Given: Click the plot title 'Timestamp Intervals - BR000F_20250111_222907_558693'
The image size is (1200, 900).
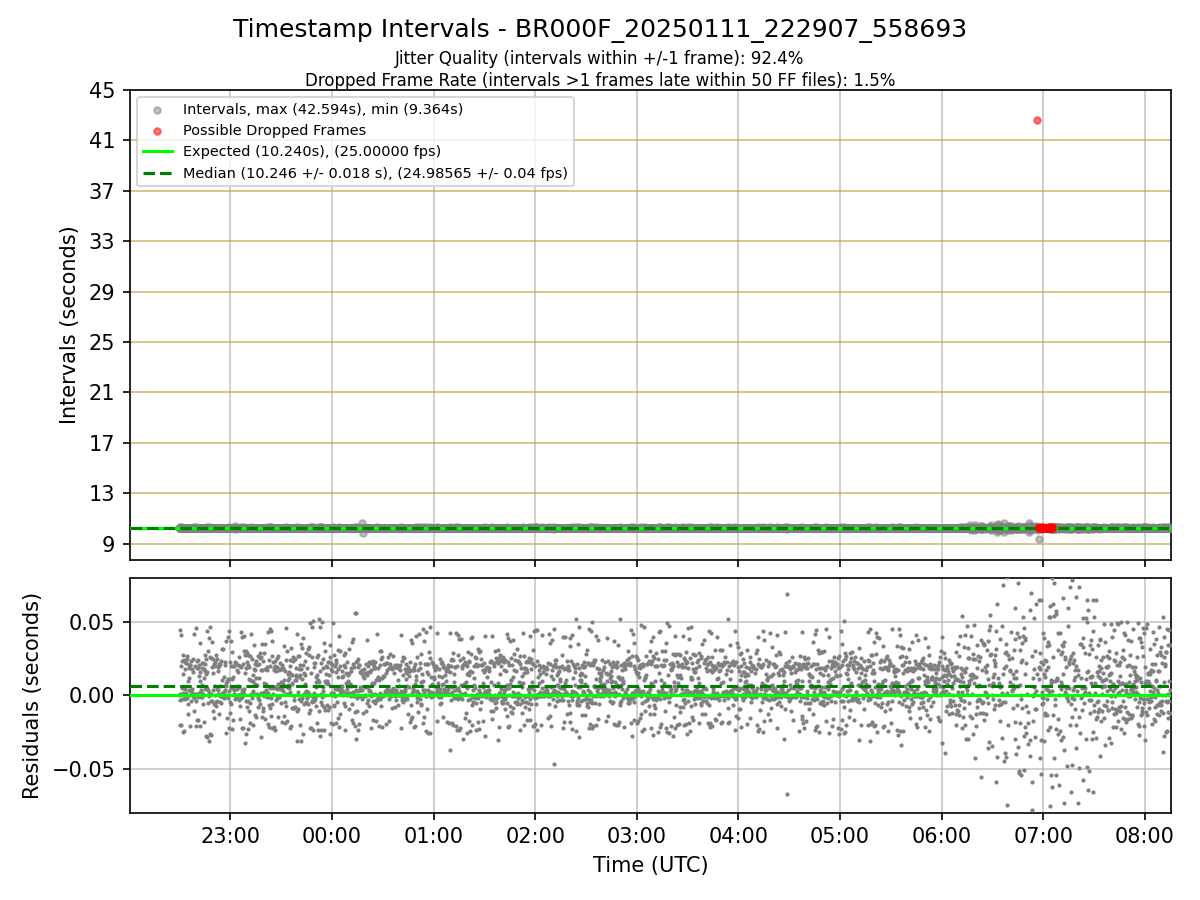Looking at the screenshot, I should 600,29.
